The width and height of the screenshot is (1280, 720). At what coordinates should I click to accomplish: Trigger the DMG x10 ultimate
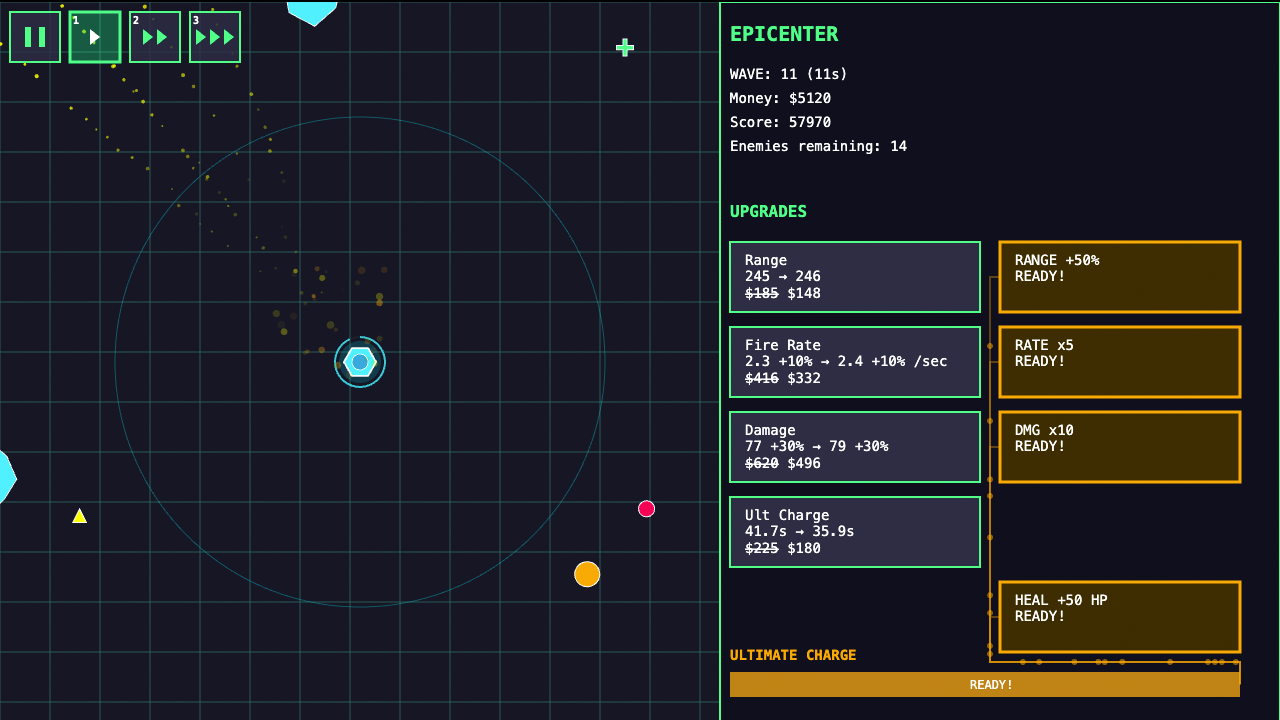tap(1120, 447)
